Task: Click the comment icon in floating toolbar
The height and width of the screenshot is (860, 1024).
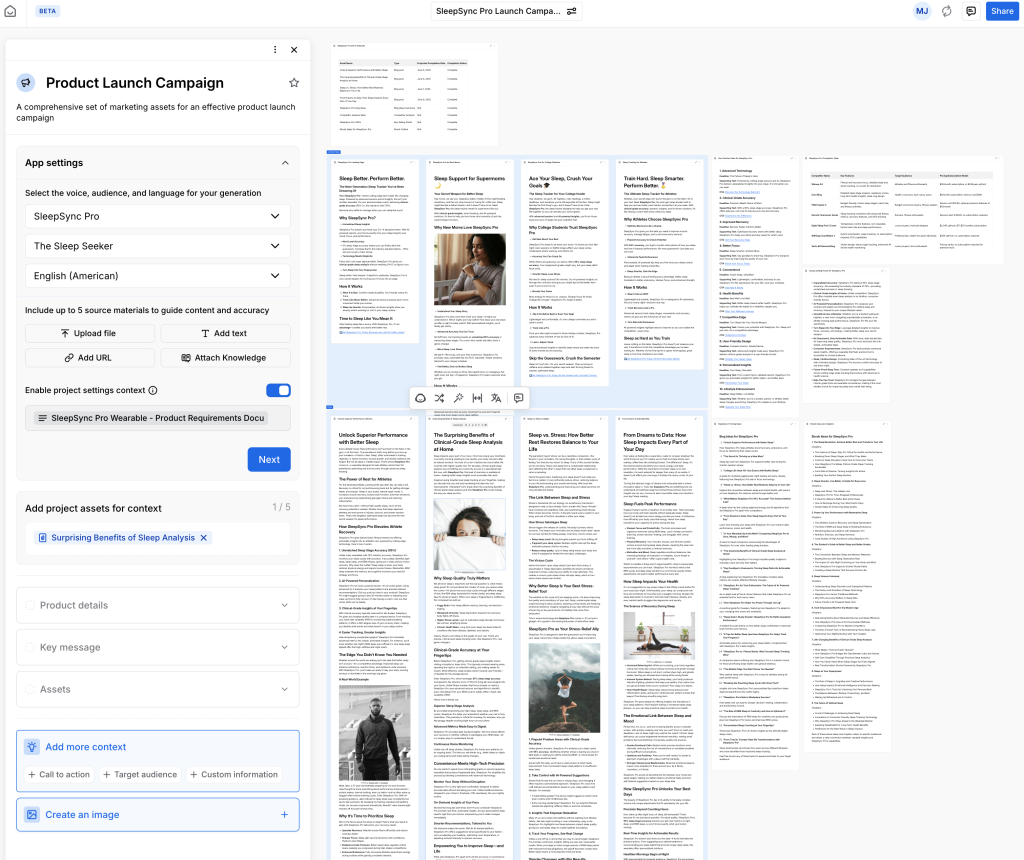Action: (x=518, y=398)
